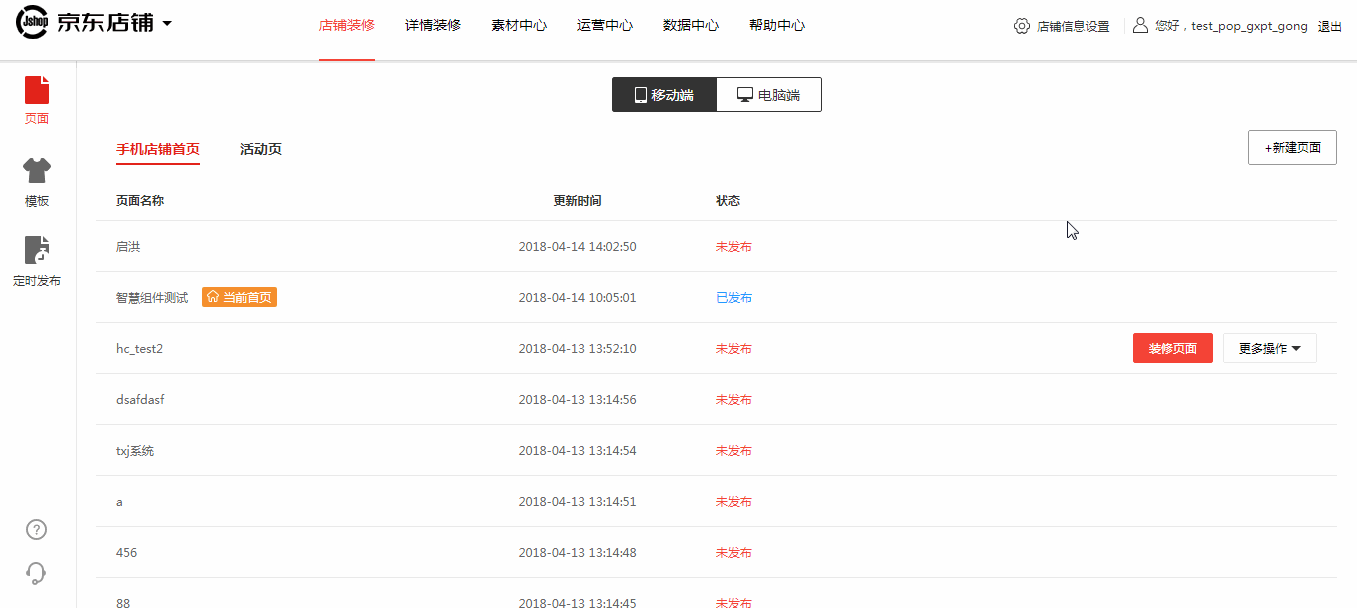This screenshot has width=1357, height=608.
Task: Click the Jshop logo icon
Action: pyautogui.click(x=32, y=24)
